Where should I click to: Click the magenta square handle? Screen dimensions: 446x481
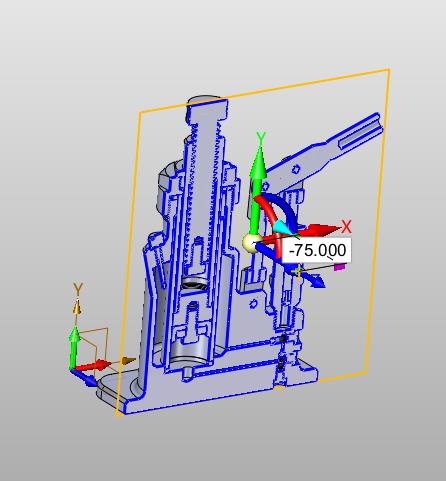pyautogui.click(x=339, y=267)
